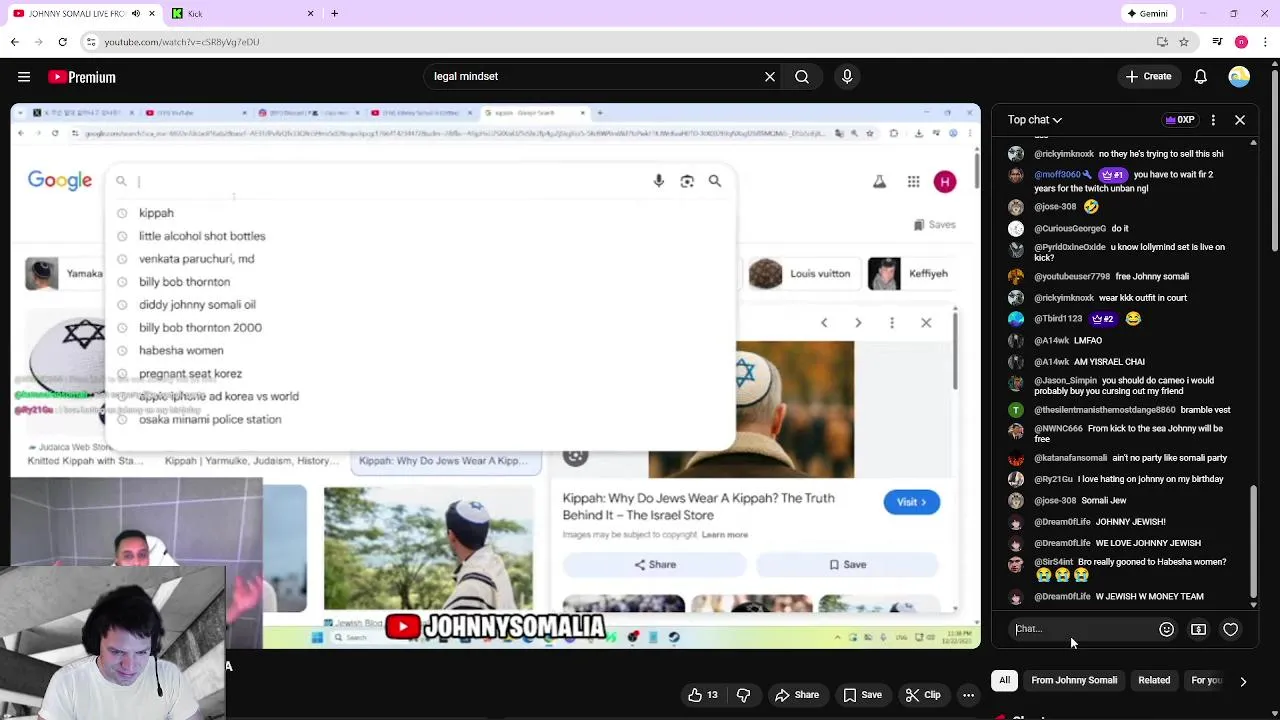Dislike the video with thumbs down

click(x=743, y=695)
